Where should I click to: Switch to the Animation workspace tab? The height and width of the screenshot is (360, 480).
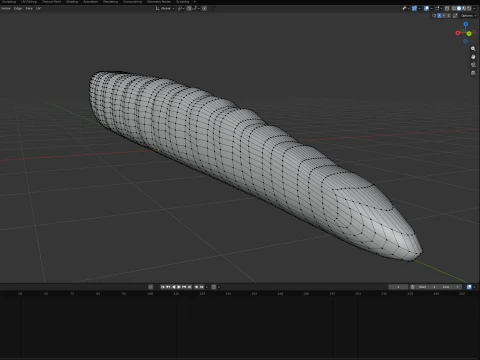[x=91, y=2]
